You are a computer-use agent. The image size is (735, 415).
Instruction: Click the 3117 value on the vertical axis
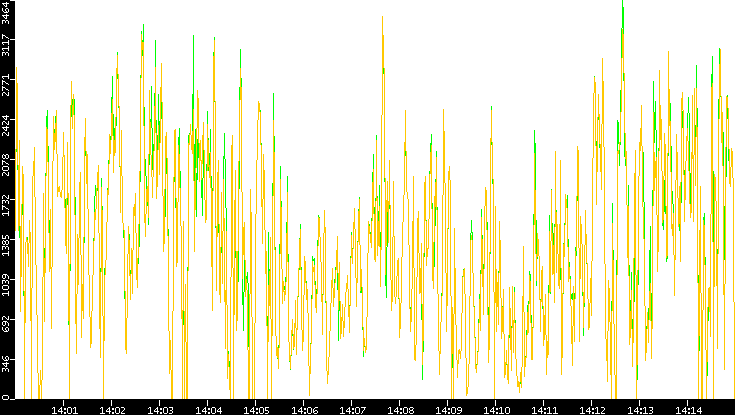coord(6,45)
